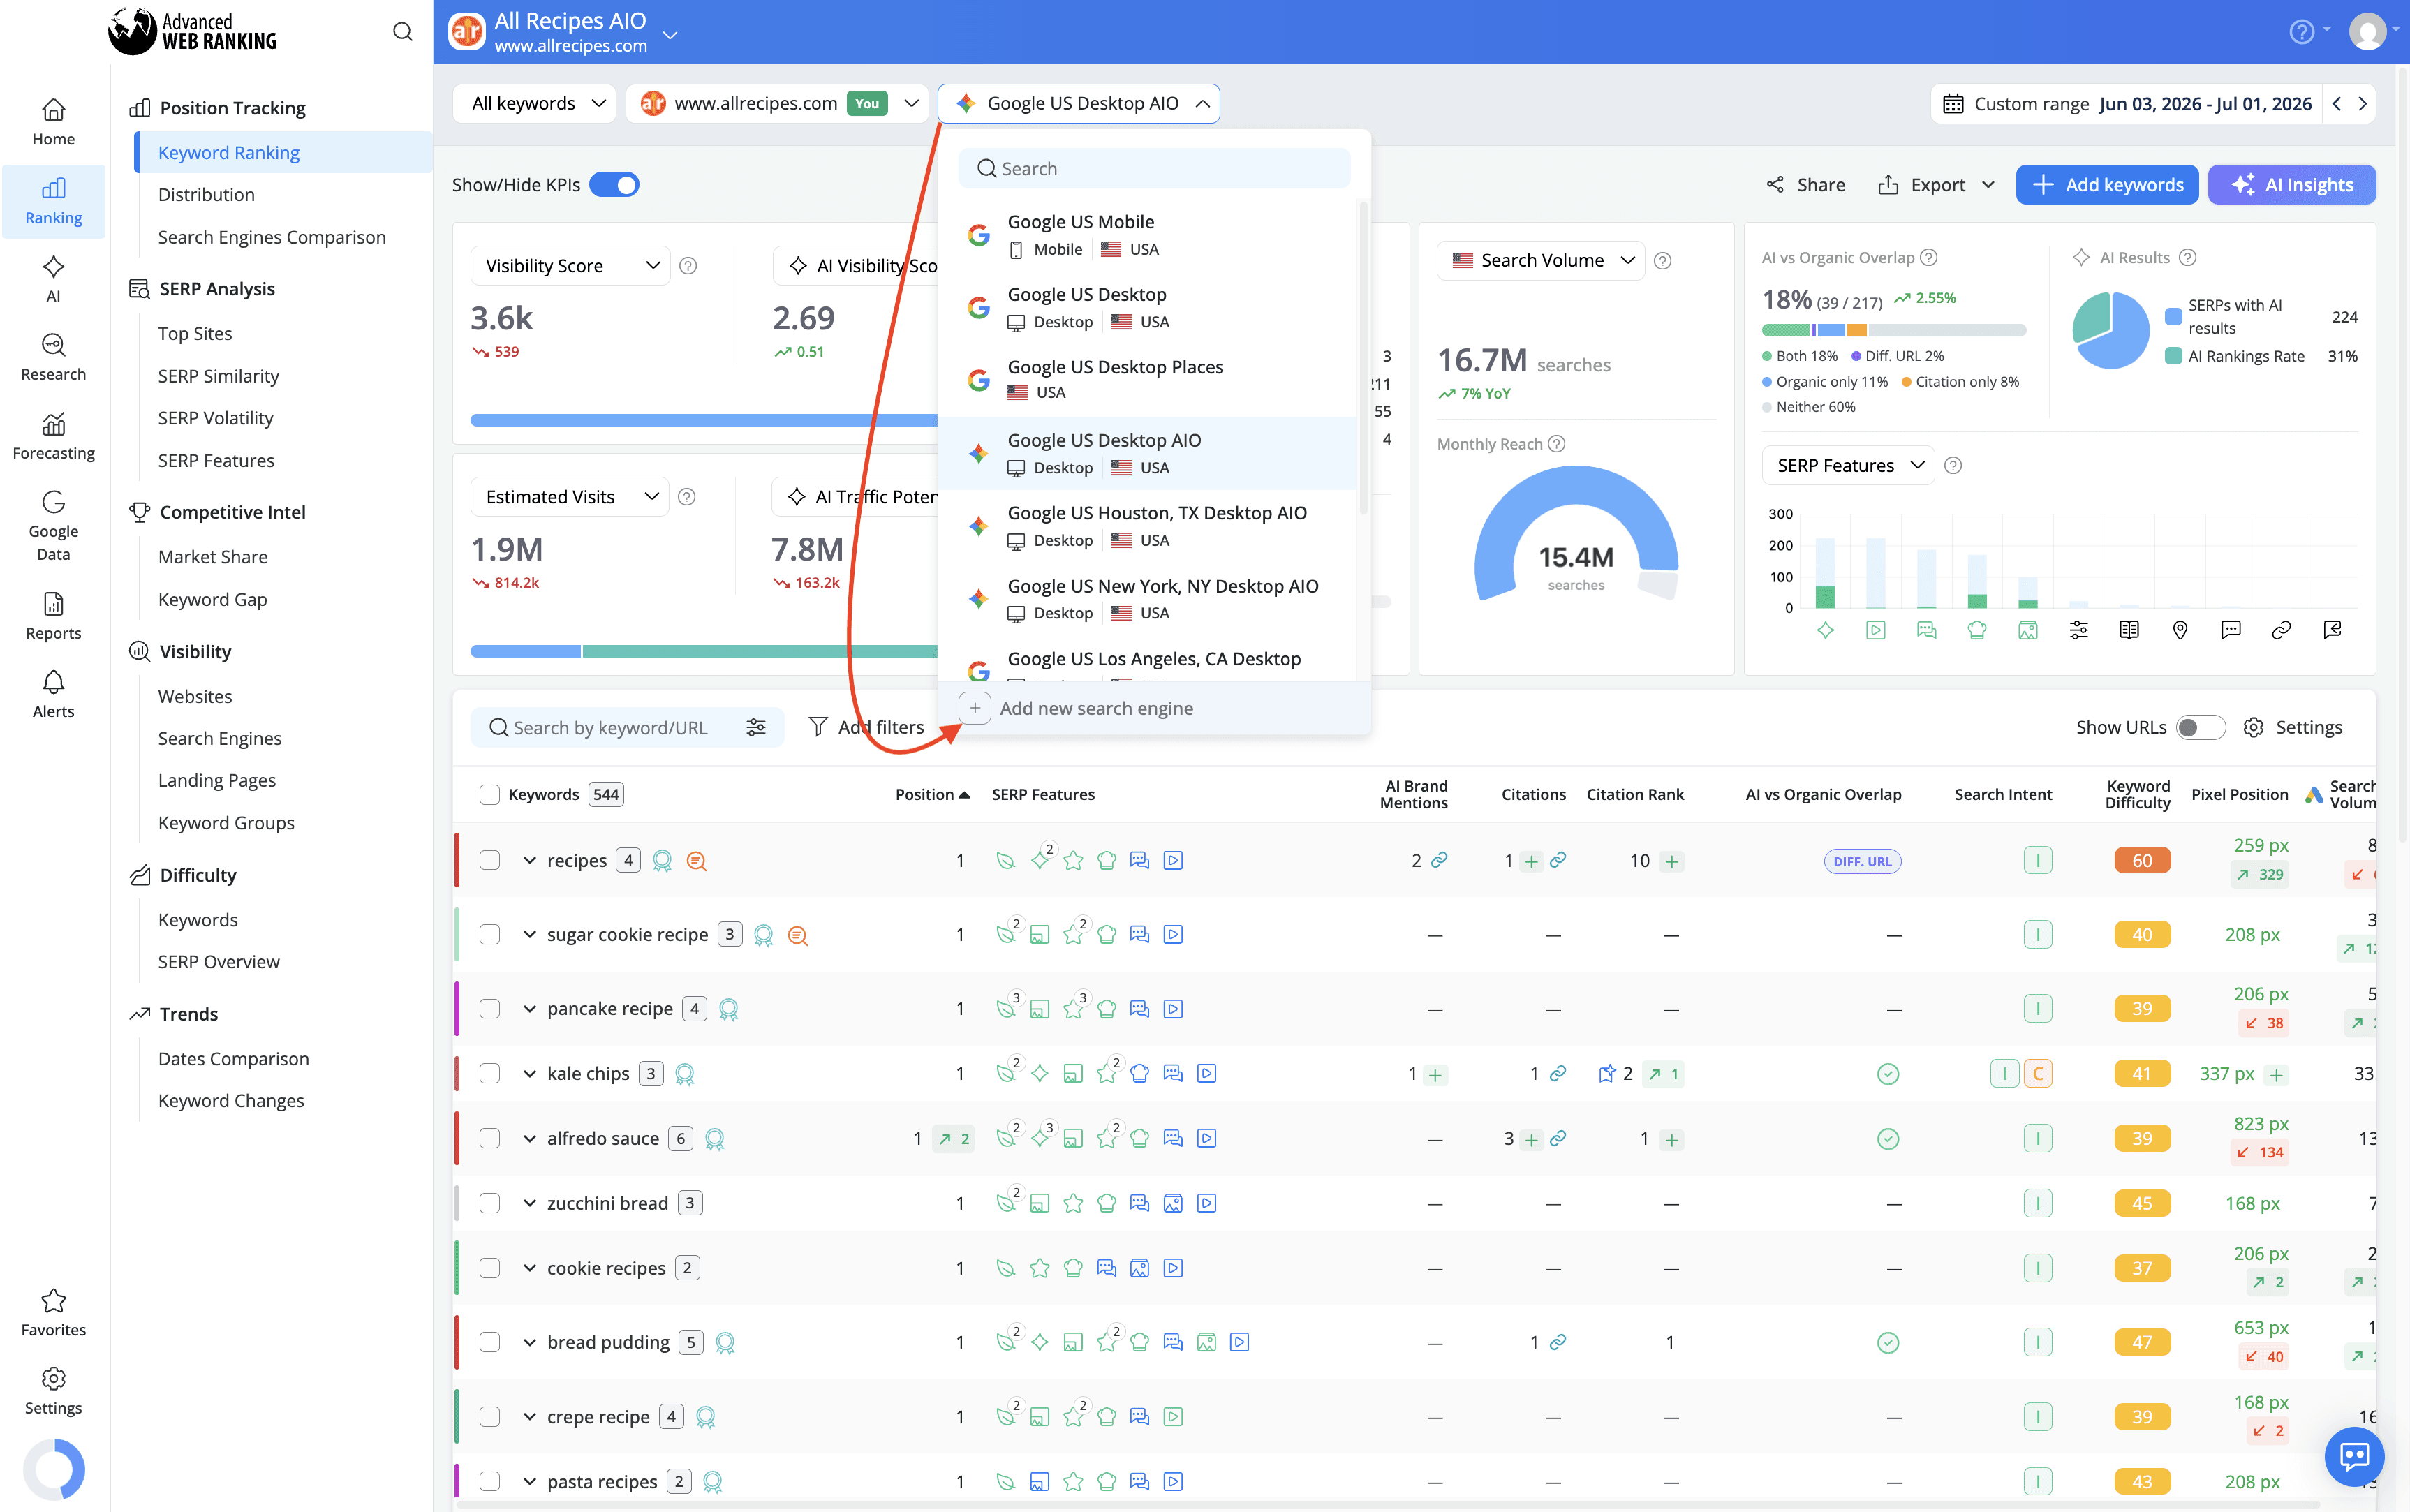Open the All keywords dropdown
Viewport: 2410px width, 1512px height.
tap(535, 103)
